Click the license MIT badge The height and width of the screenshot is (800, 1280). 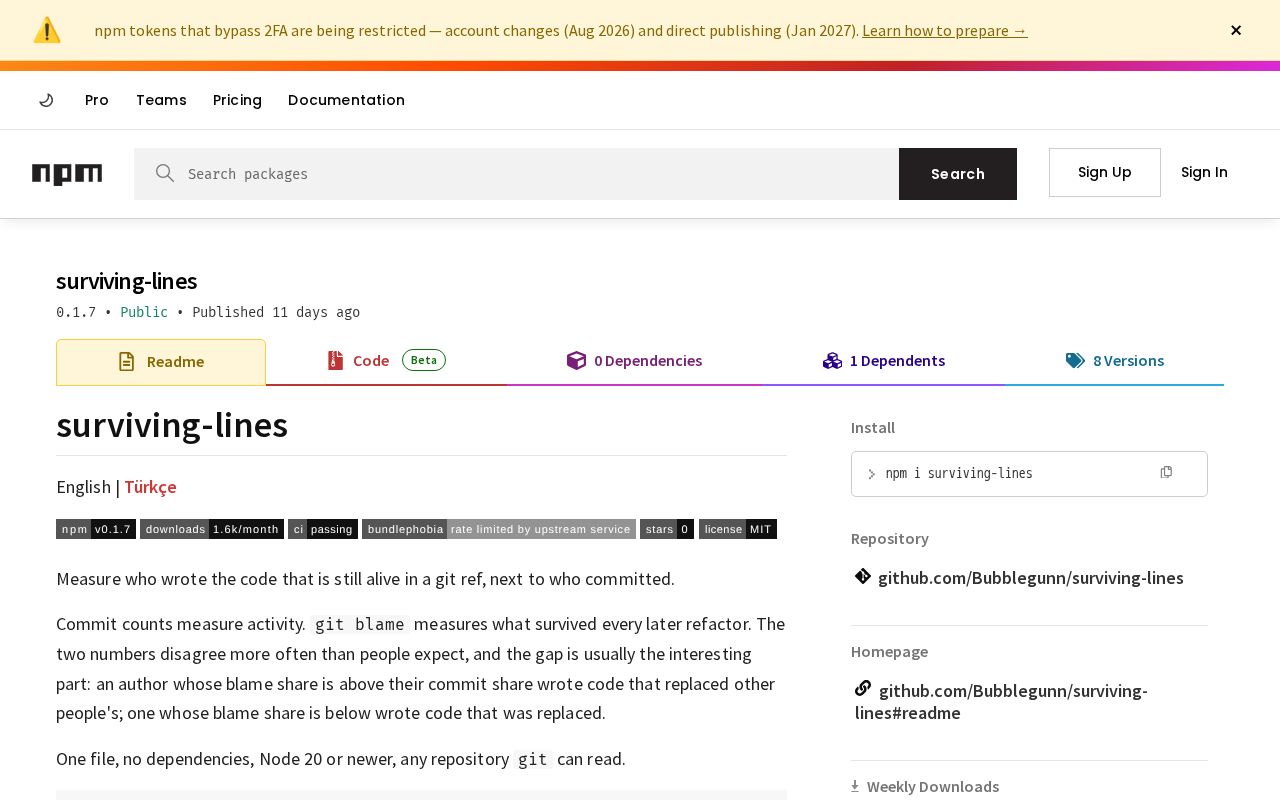738,529
